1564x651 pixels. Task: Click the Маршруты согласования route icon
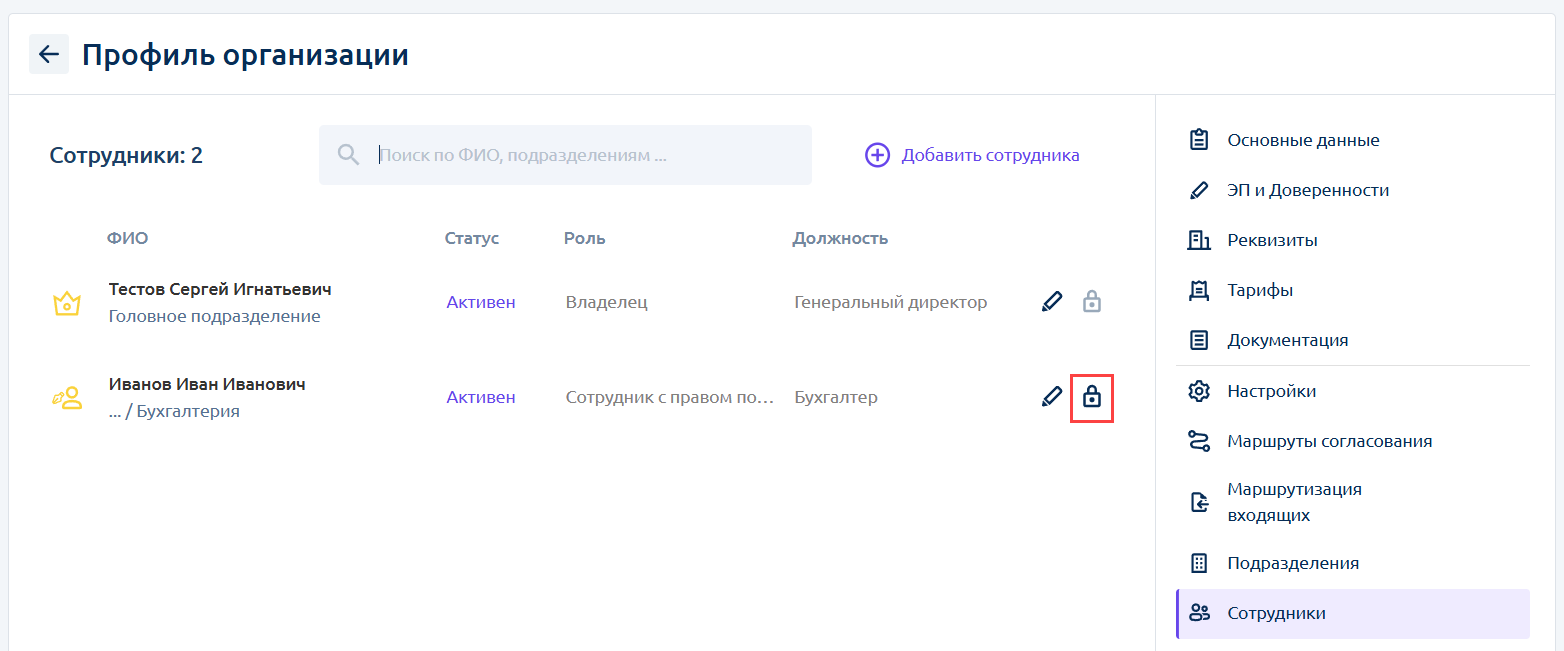pyautogui.click(x=1199, y=441)
